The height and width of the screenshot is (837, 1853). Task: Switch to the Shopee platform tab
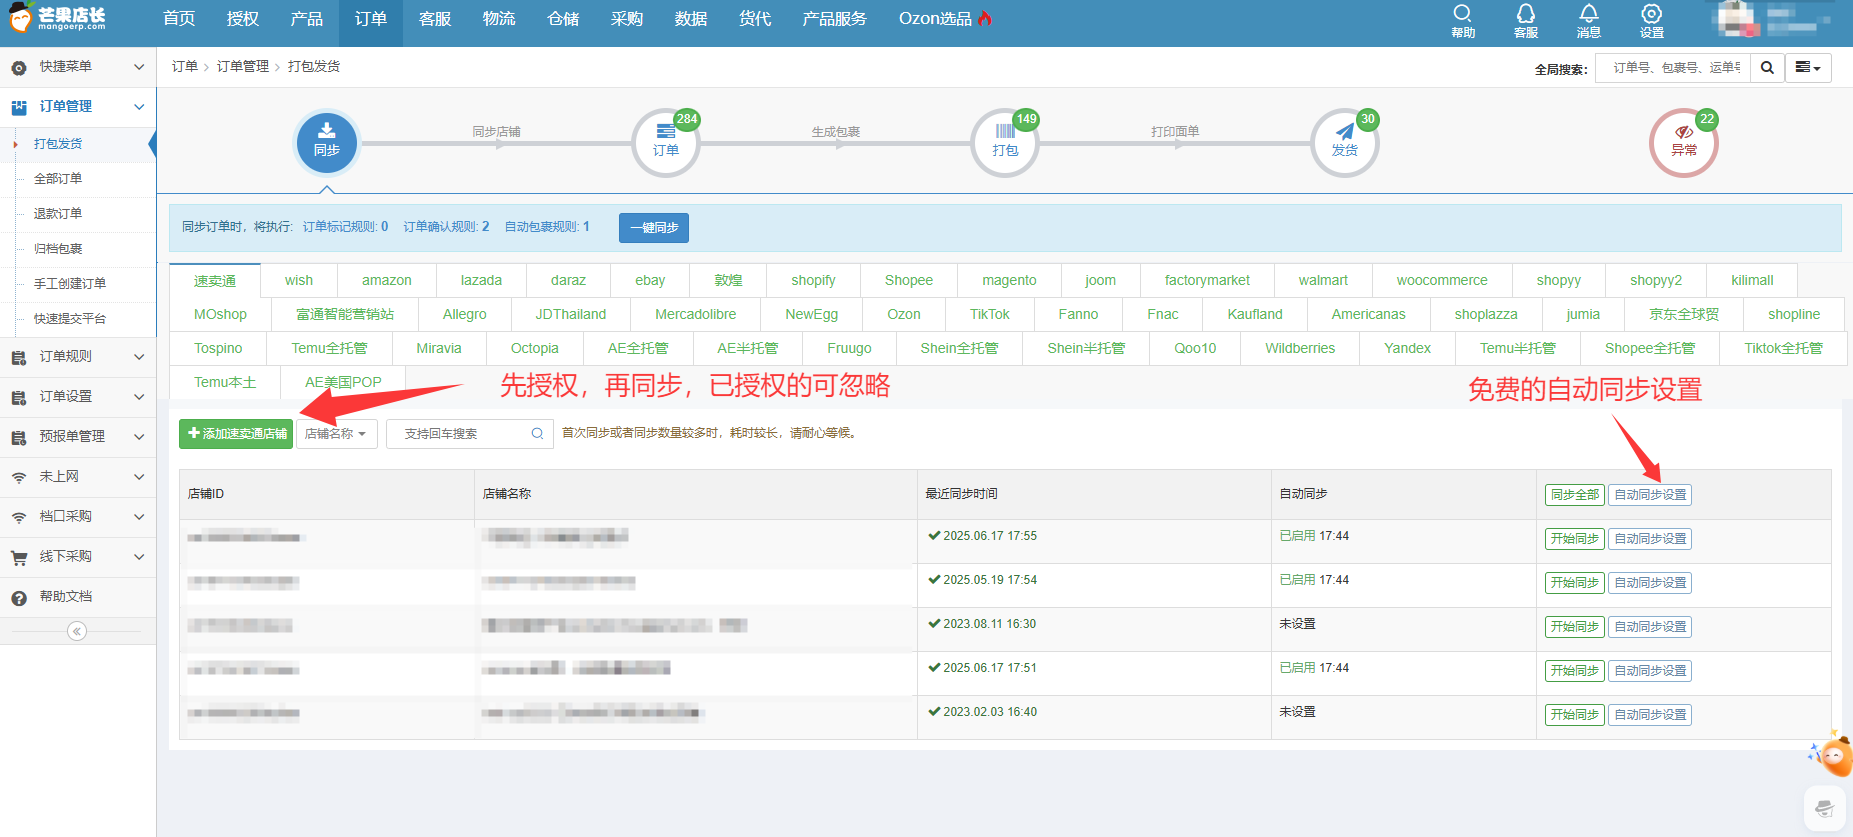(x=909, y=280)
